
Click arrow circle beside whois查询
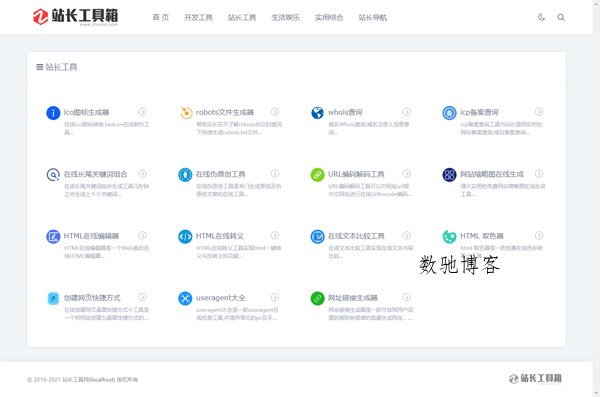click(x=407, y=112)
